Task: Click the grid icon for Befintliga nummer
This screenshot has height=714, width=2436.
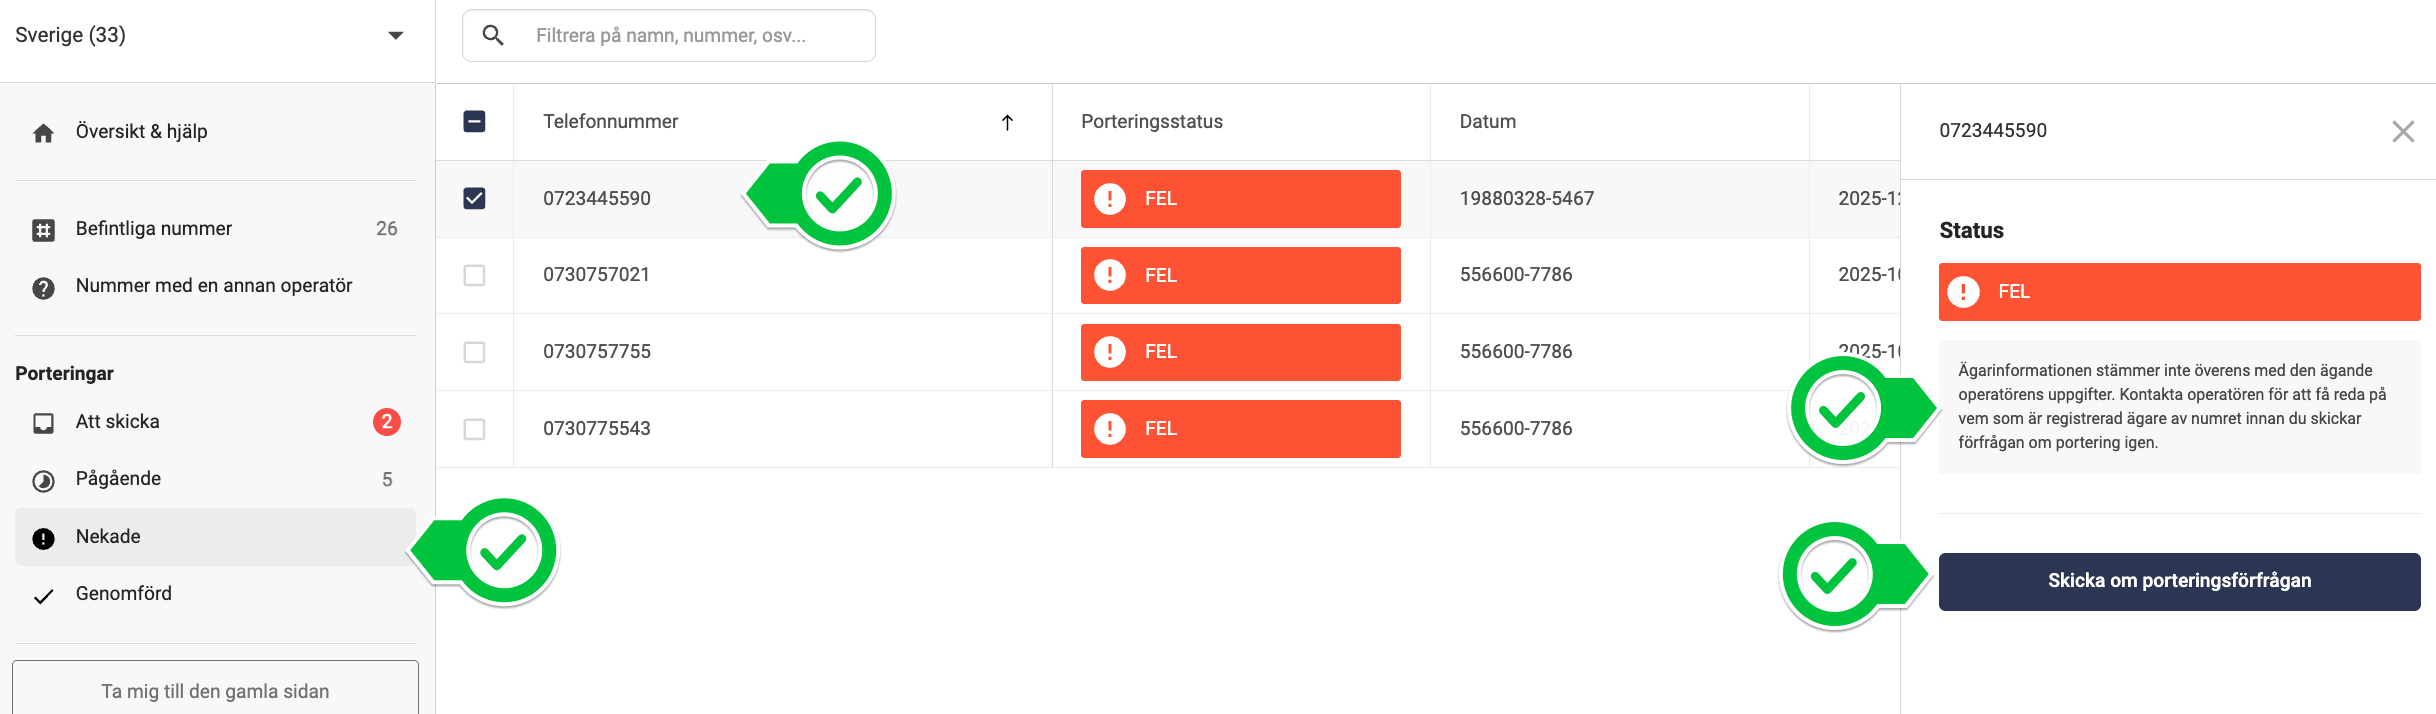Action: tap(43, 230)
